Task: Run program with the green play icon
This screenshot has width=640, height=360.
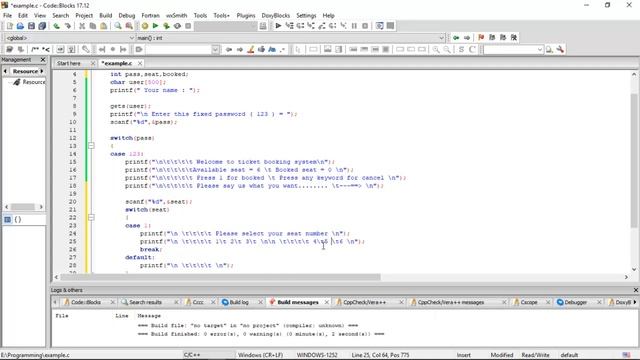Action: point(156,26)
